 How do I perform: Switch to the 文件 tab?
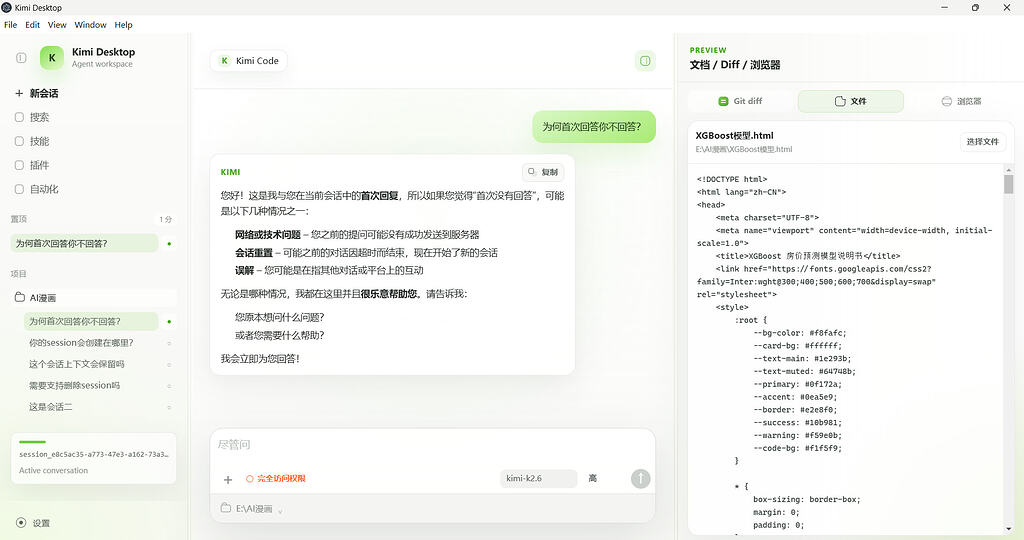pyautogui.click(x=850, y=101)
